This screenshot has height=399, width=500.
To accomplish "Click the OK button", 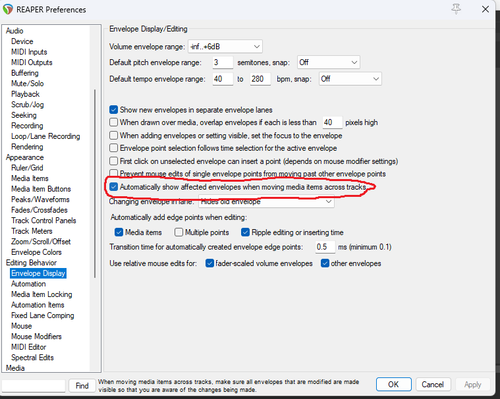I will (x=393, y=384).
